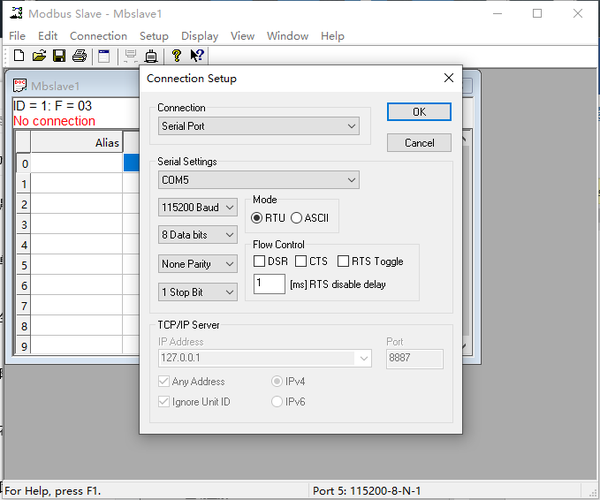Viewport: 600px width, 500px height.
Task: Click row 7 header in Mbslave1 table
Action: (24, 306)
